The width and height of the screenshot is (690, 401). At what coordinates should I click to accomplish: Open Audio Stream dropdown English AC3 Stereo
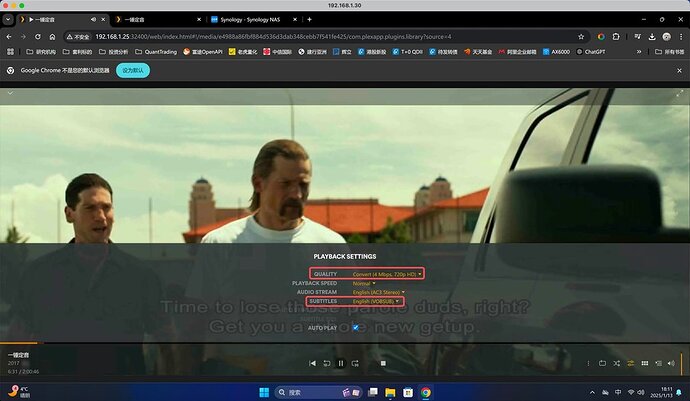coord(379,292)
